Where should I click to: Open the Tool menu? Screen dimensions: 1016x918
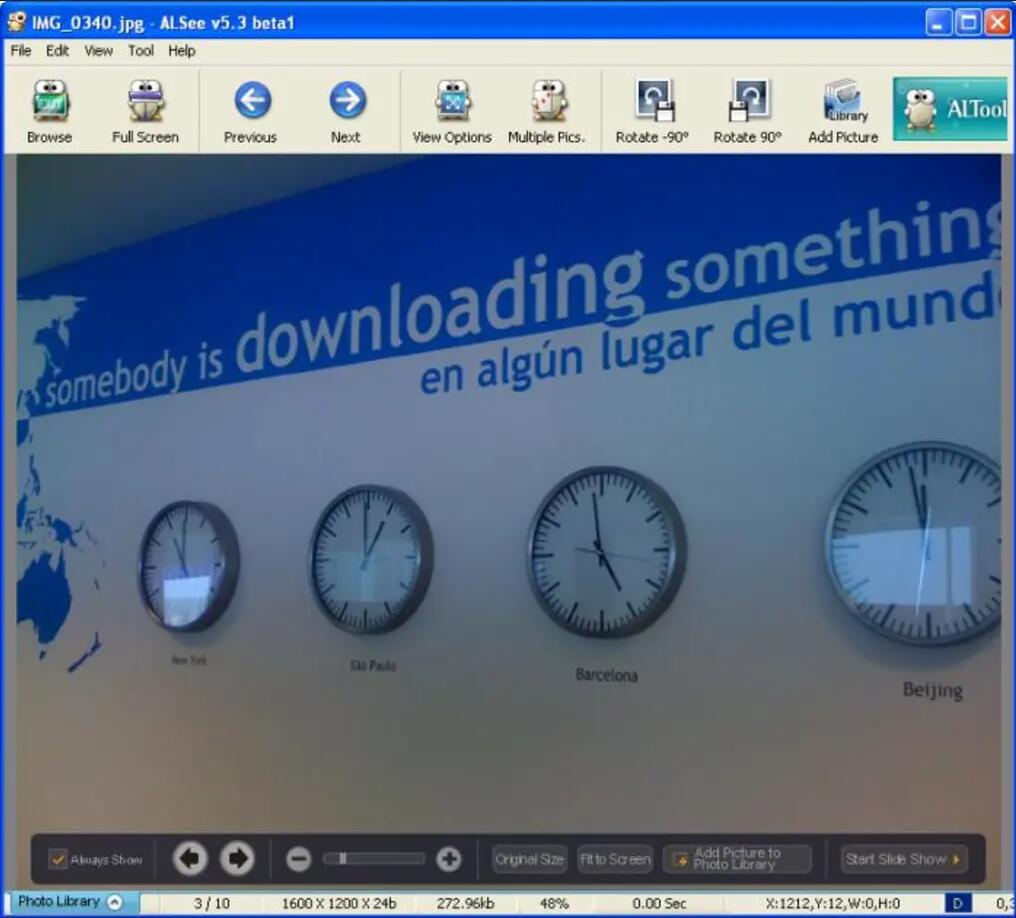click(x=141, y=51)
